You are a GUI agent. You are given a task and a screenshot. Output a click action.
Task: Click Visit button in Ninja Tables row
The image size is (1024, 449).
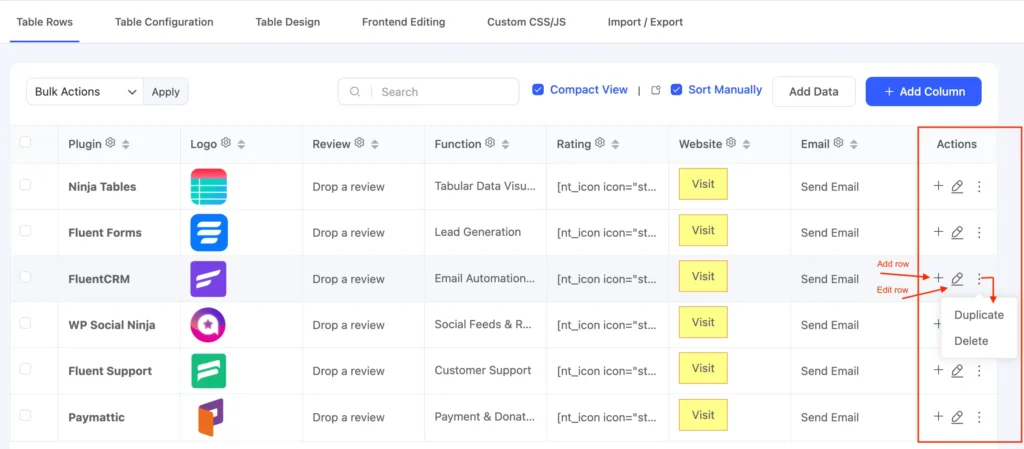[703, 184]
